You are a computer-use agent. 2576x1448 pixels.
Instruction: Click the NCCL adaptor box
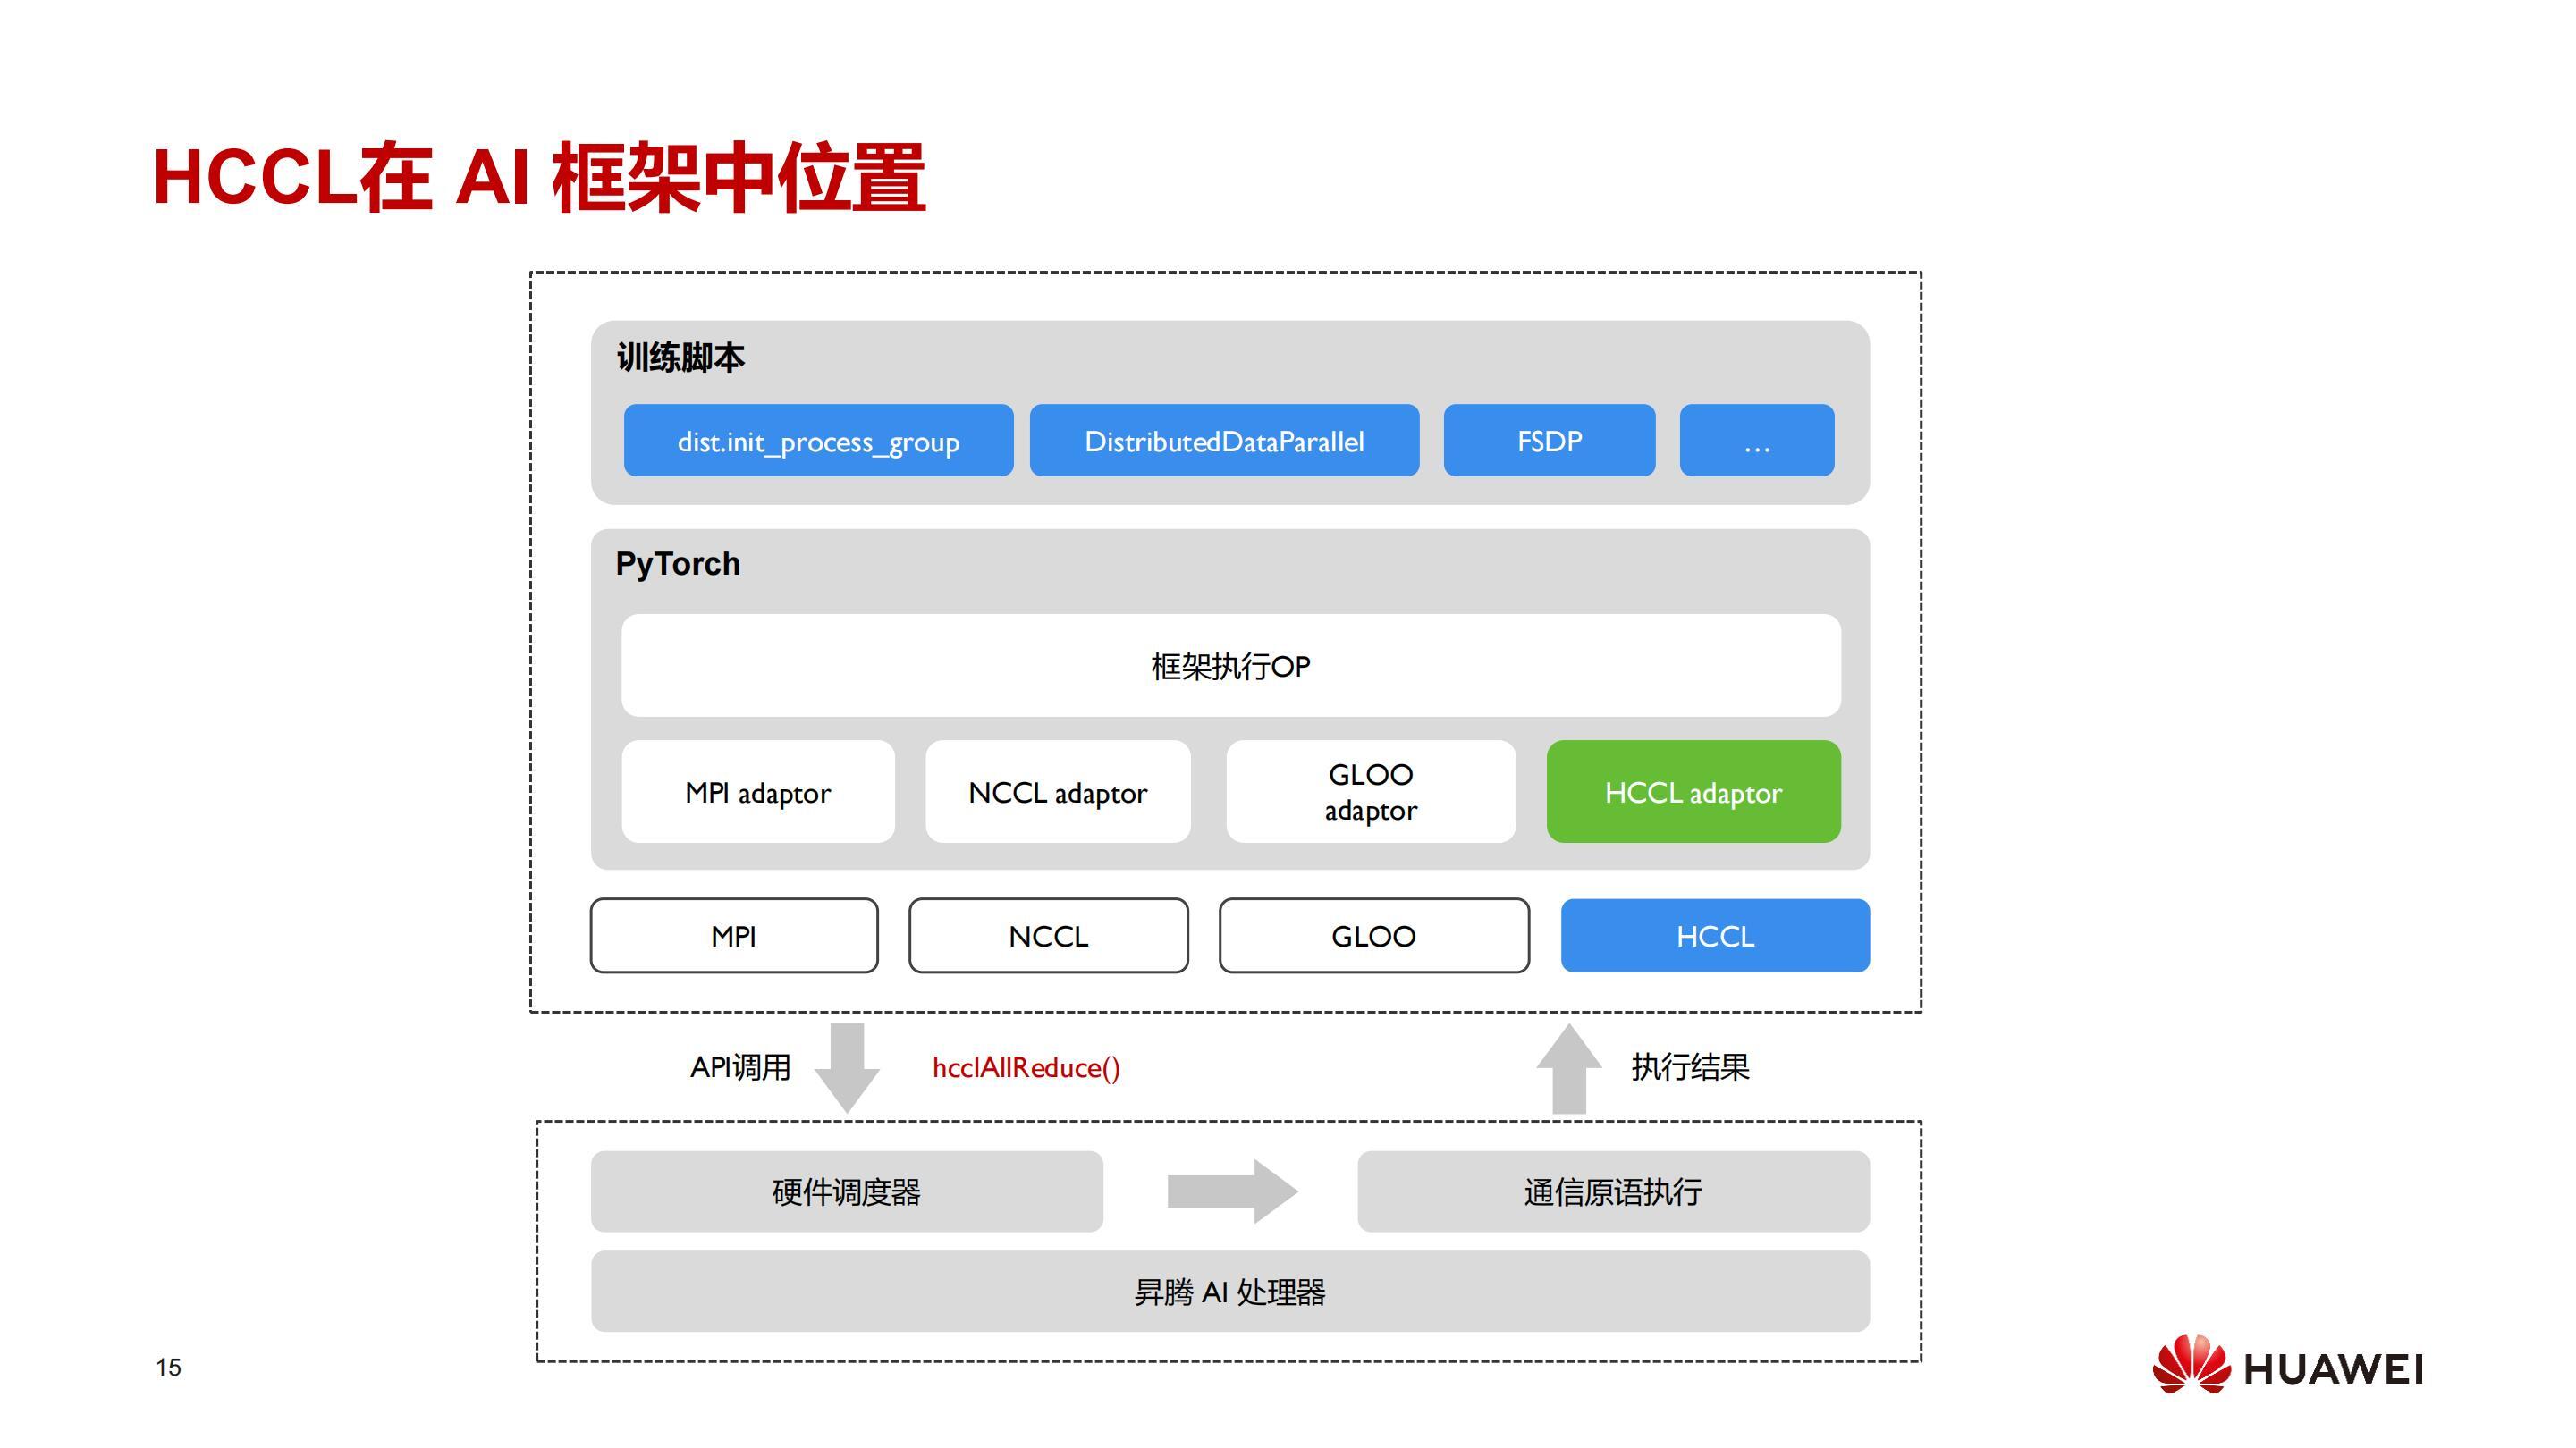(x=1058, y=791)
